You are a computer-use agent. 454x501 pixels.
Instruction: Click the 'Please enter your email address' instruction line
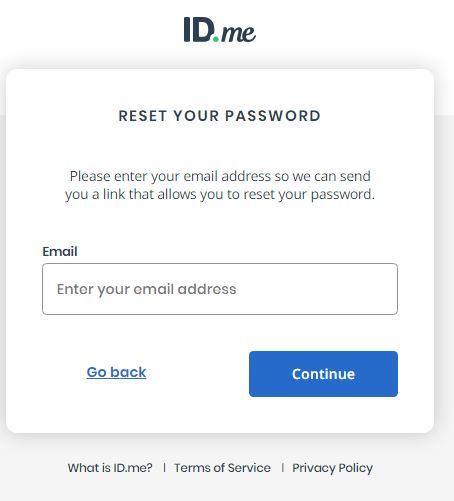pyautogui.click(x=220, y=176)
